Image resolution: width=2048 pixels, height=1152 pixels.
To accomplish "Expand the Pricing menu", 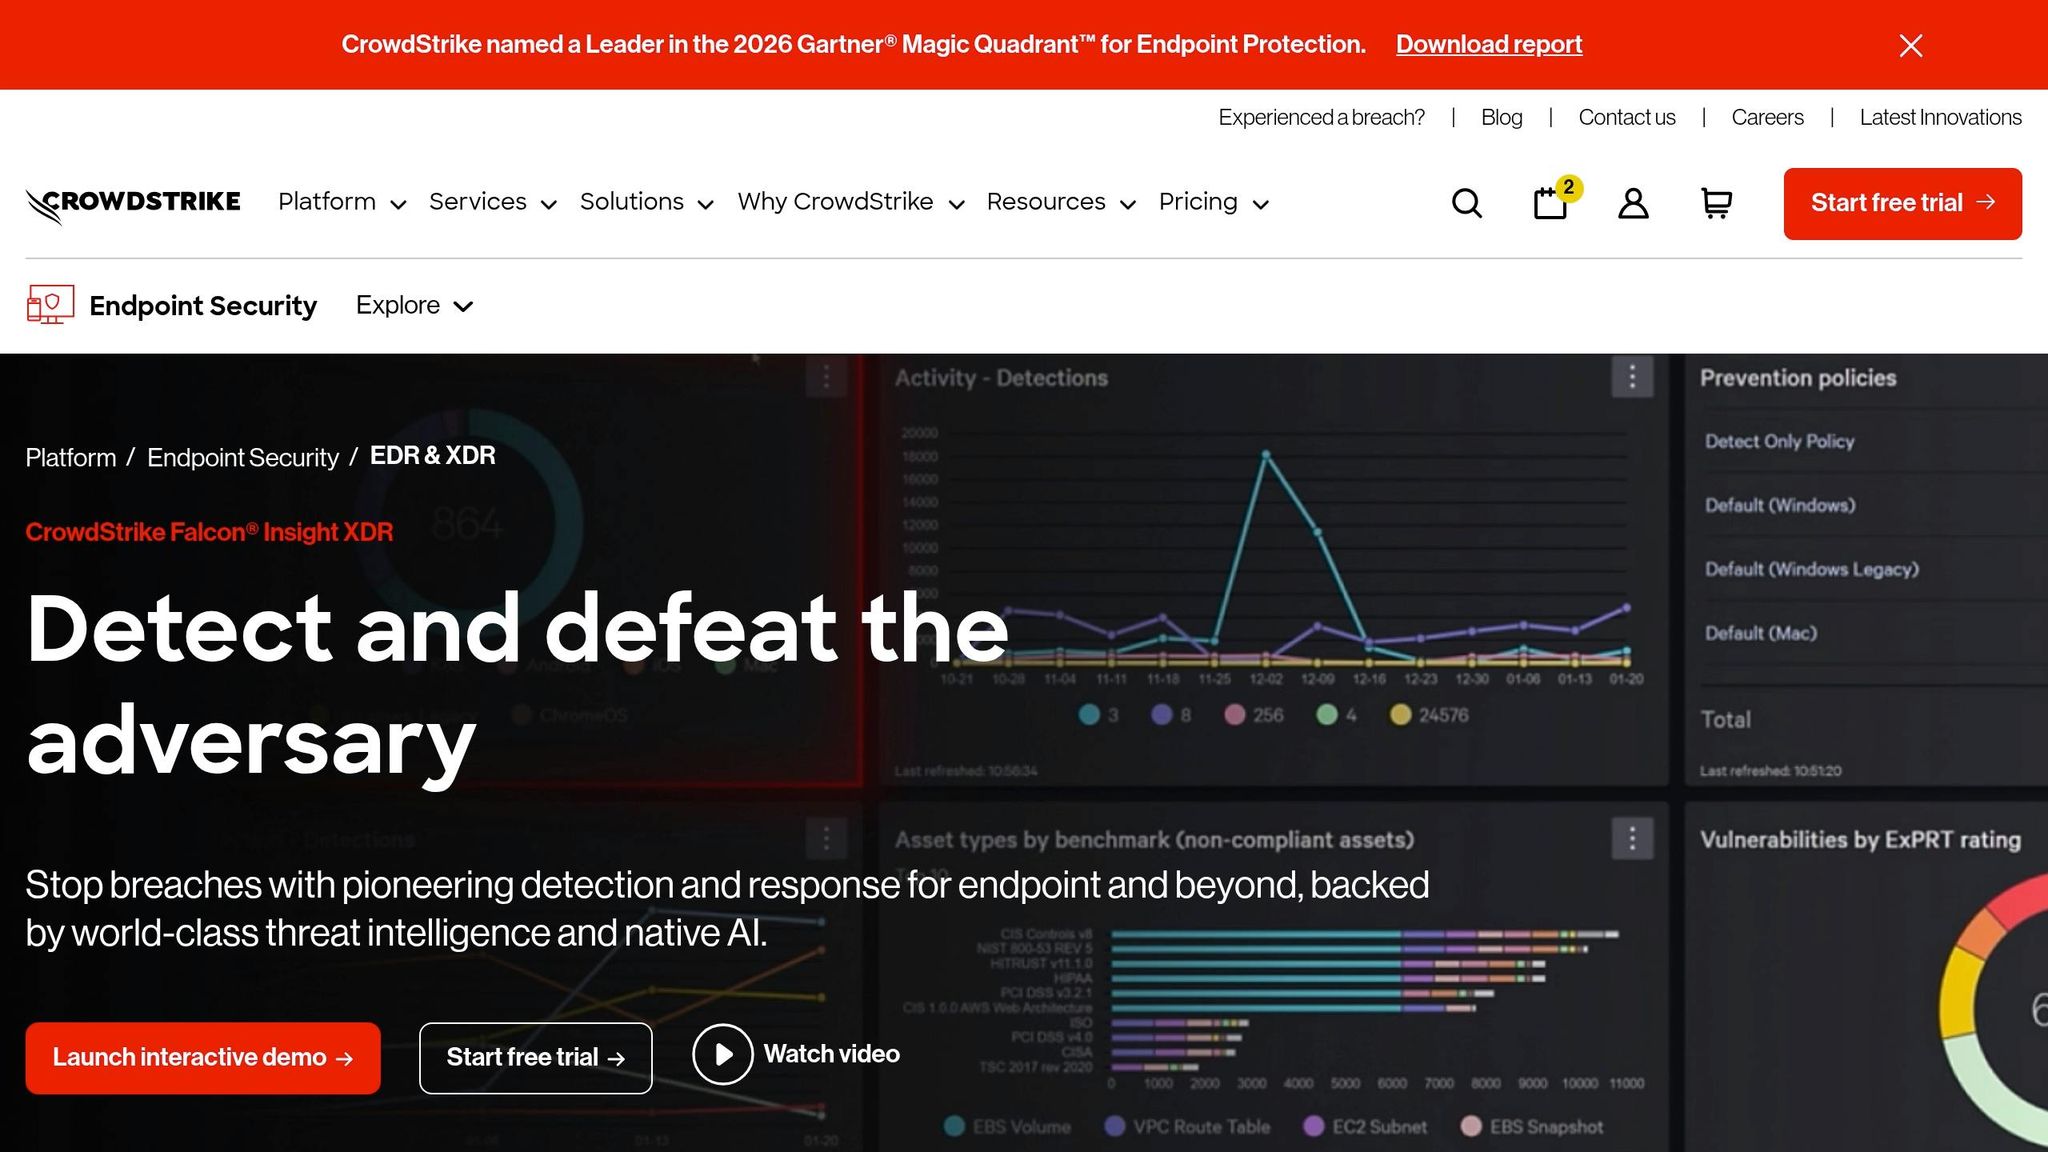I will pyautogui.click(x=1214, y=202).
